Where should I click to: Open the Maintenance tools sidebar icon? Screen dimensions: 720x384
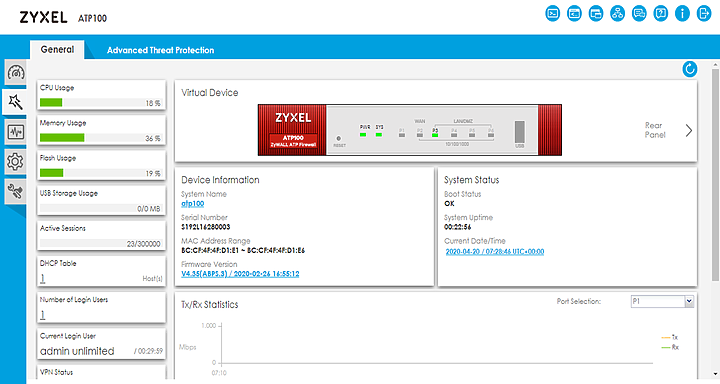coord(16,191)
